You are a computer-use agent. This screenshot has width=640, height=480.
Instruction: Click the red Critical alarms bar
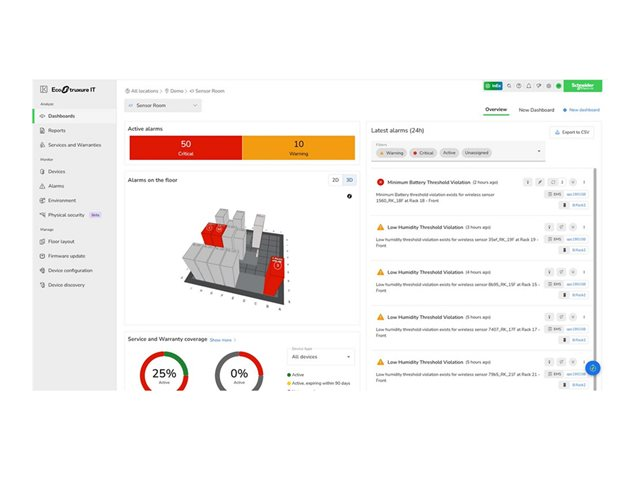click(x=185, y=148)
